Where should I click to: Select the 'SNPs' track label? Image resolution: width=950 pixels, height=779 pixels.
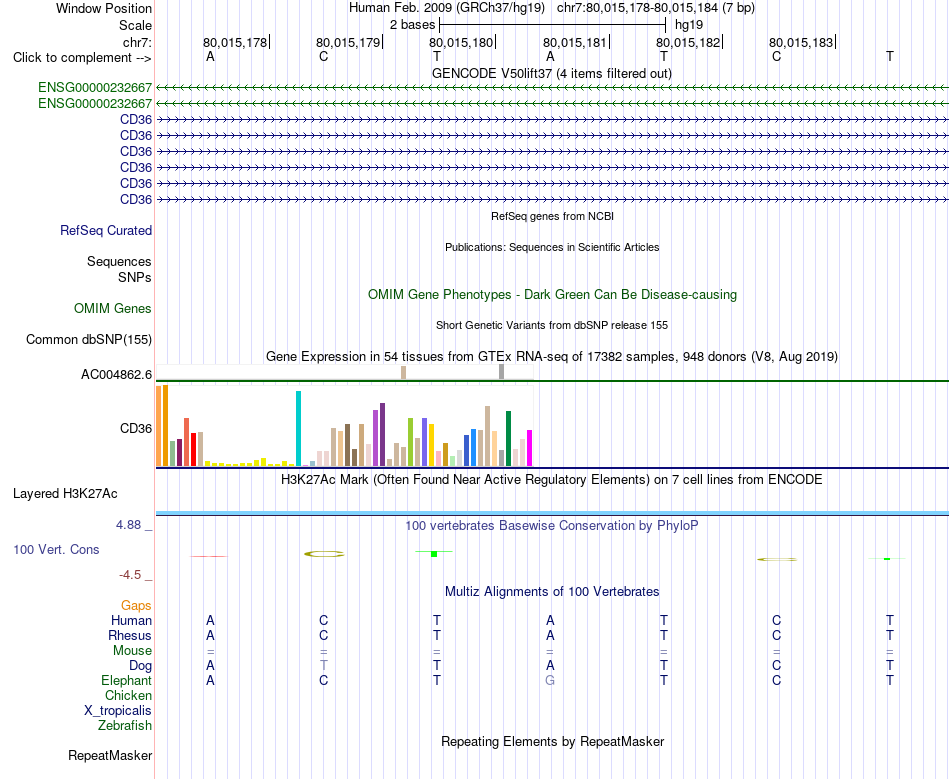[135, 277]
